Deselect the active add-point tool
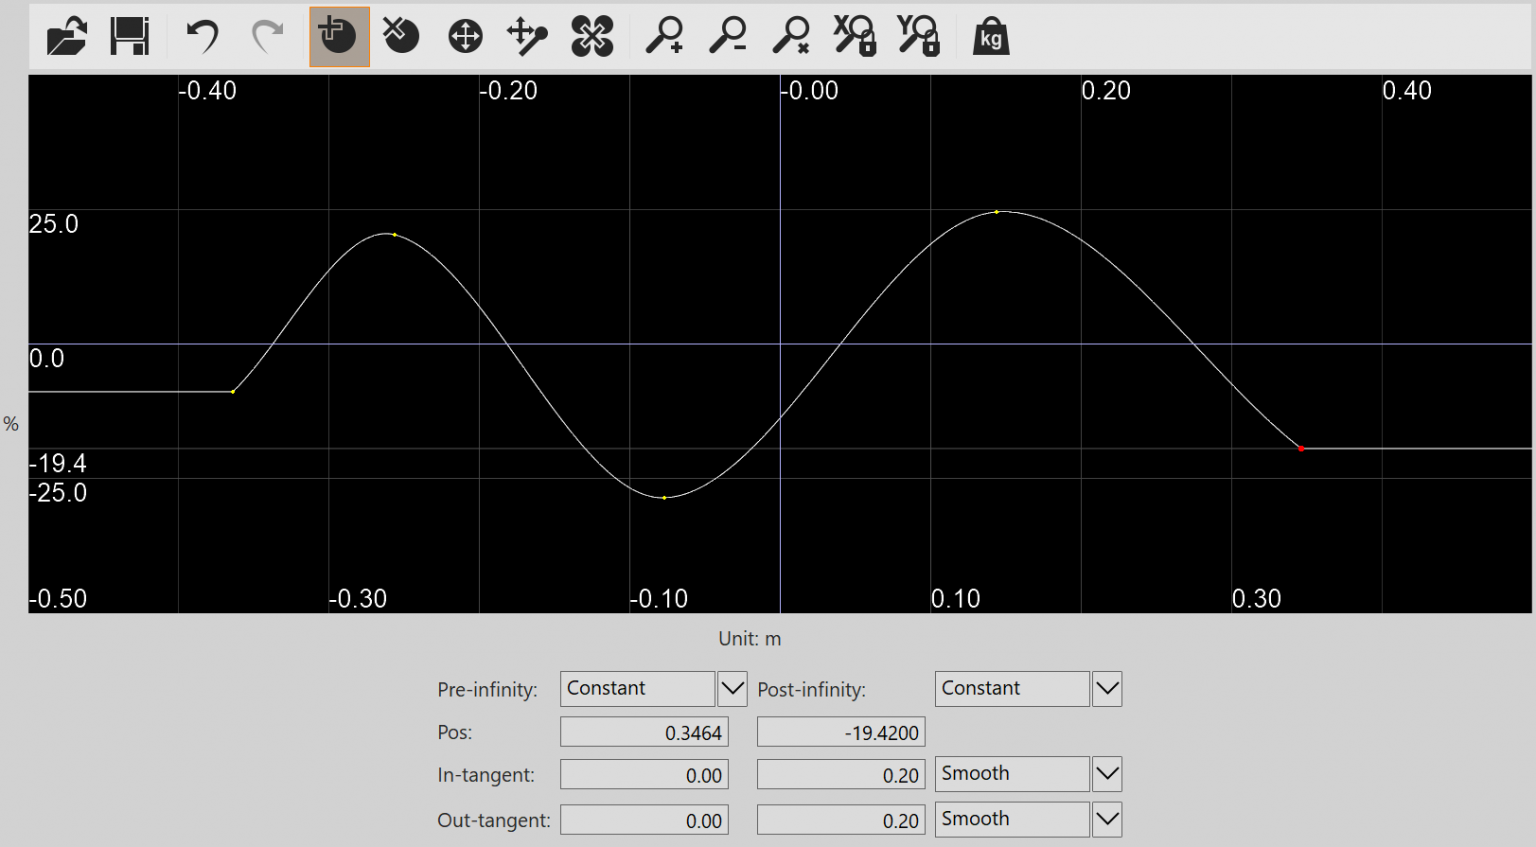This screenshot has height=847, width=1536. coord(339,36)
